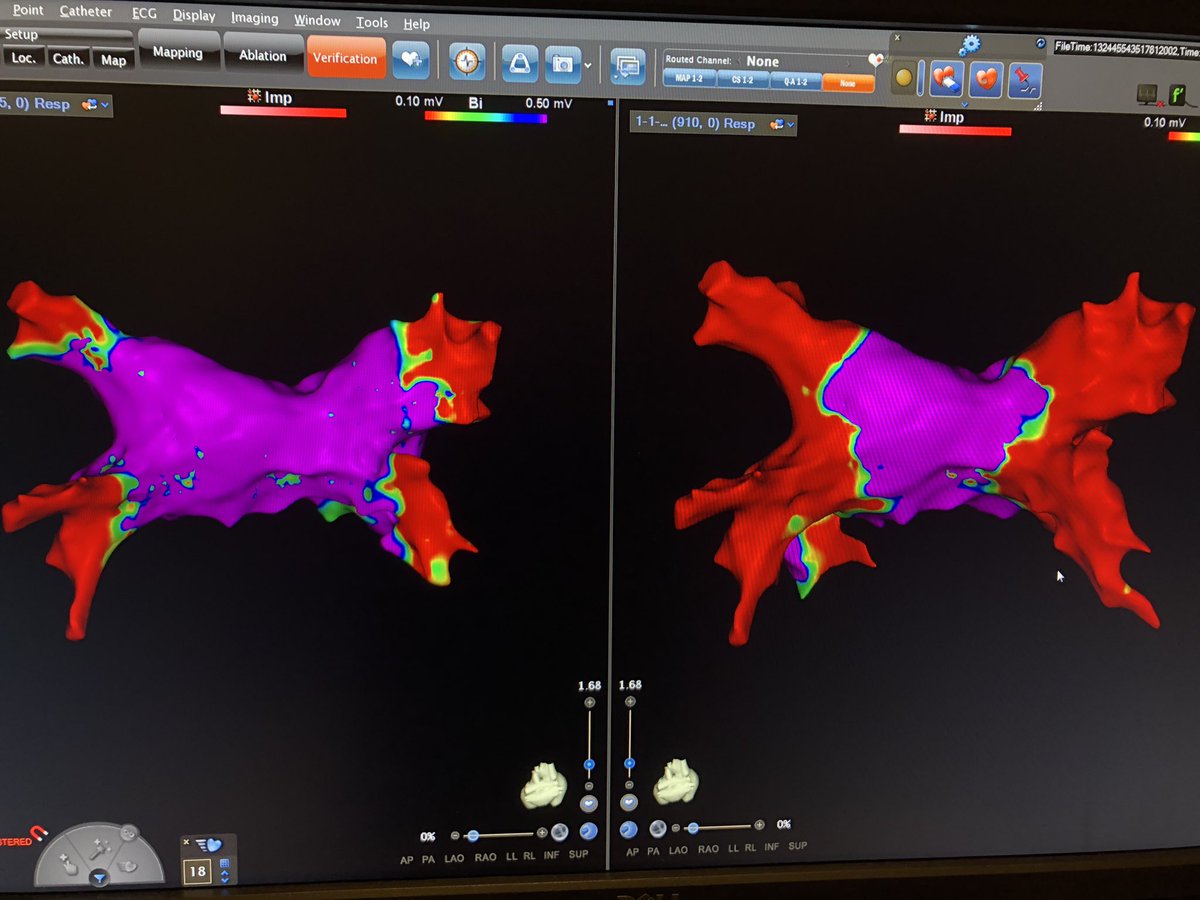Select the CS 1-2 routed channel

(742, 80)
